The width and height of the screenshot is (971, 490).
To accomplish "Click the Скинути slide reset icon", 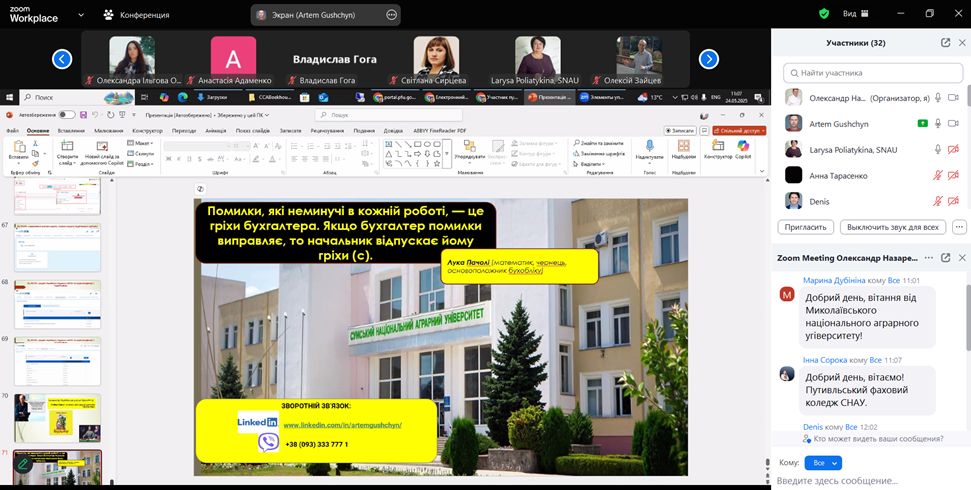I will pyautogui.click(x=141, y=153).
